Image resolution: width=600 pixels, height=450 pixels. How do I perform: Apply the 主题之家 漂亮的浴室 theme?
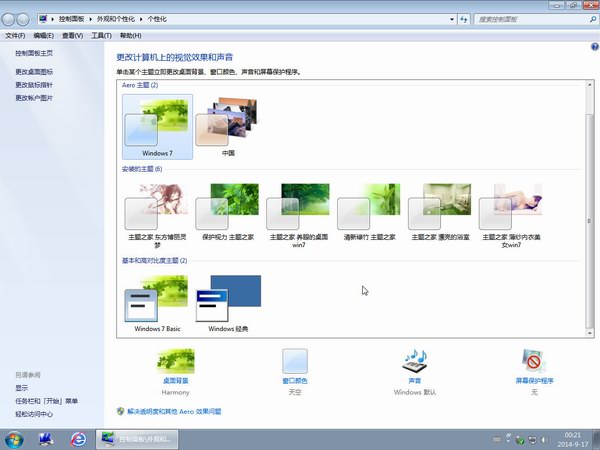(440, 212)
